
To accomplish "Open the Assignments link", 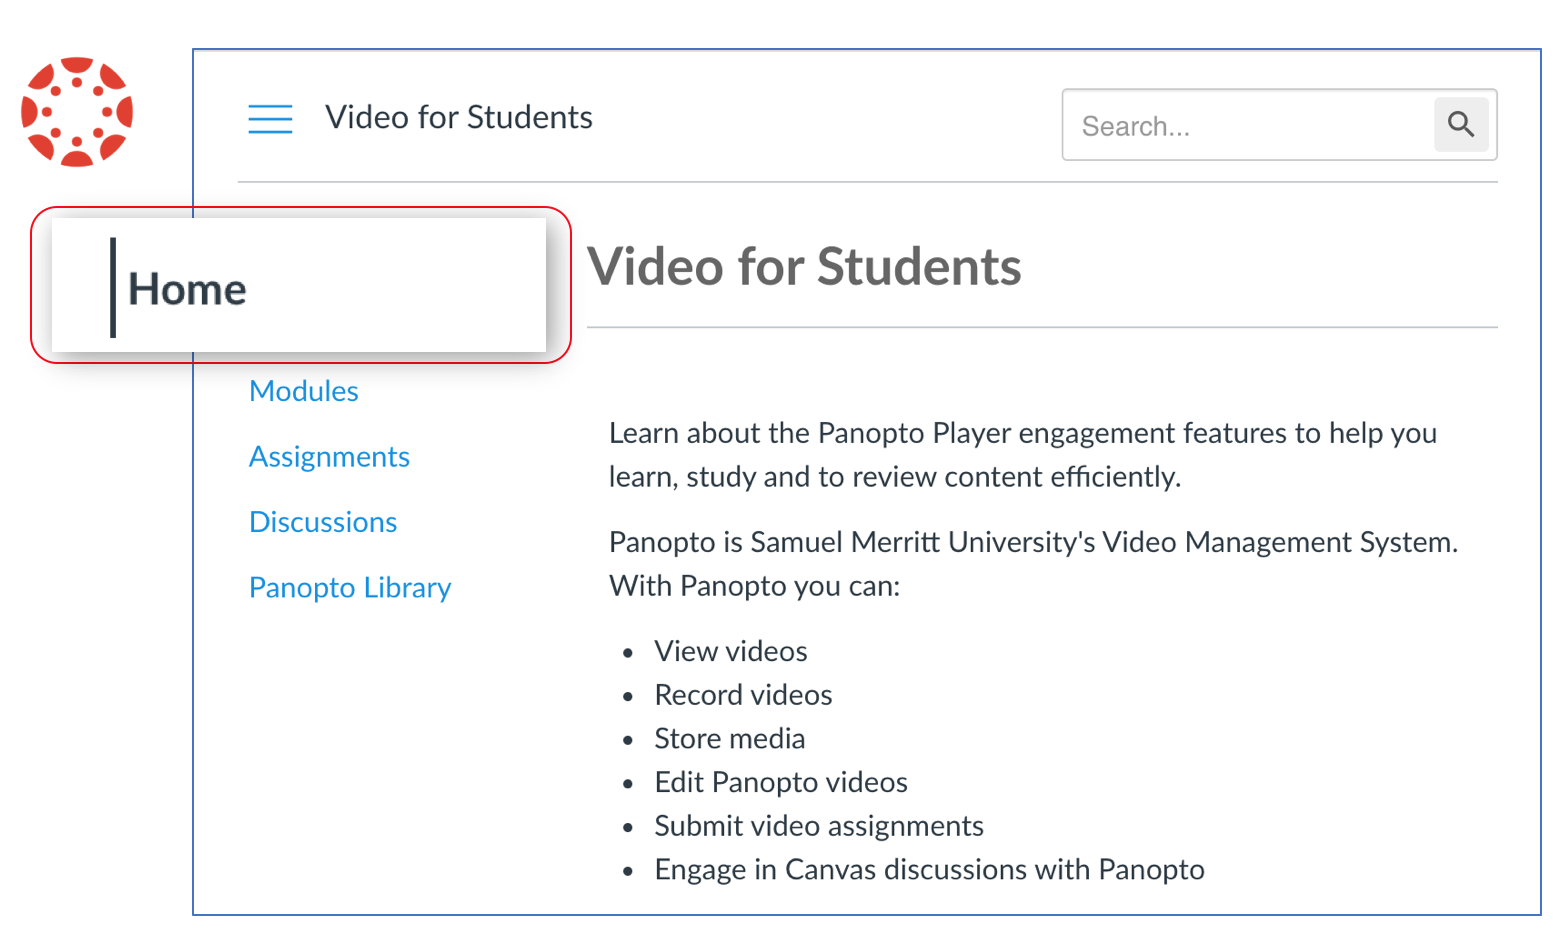I will 329,457.
